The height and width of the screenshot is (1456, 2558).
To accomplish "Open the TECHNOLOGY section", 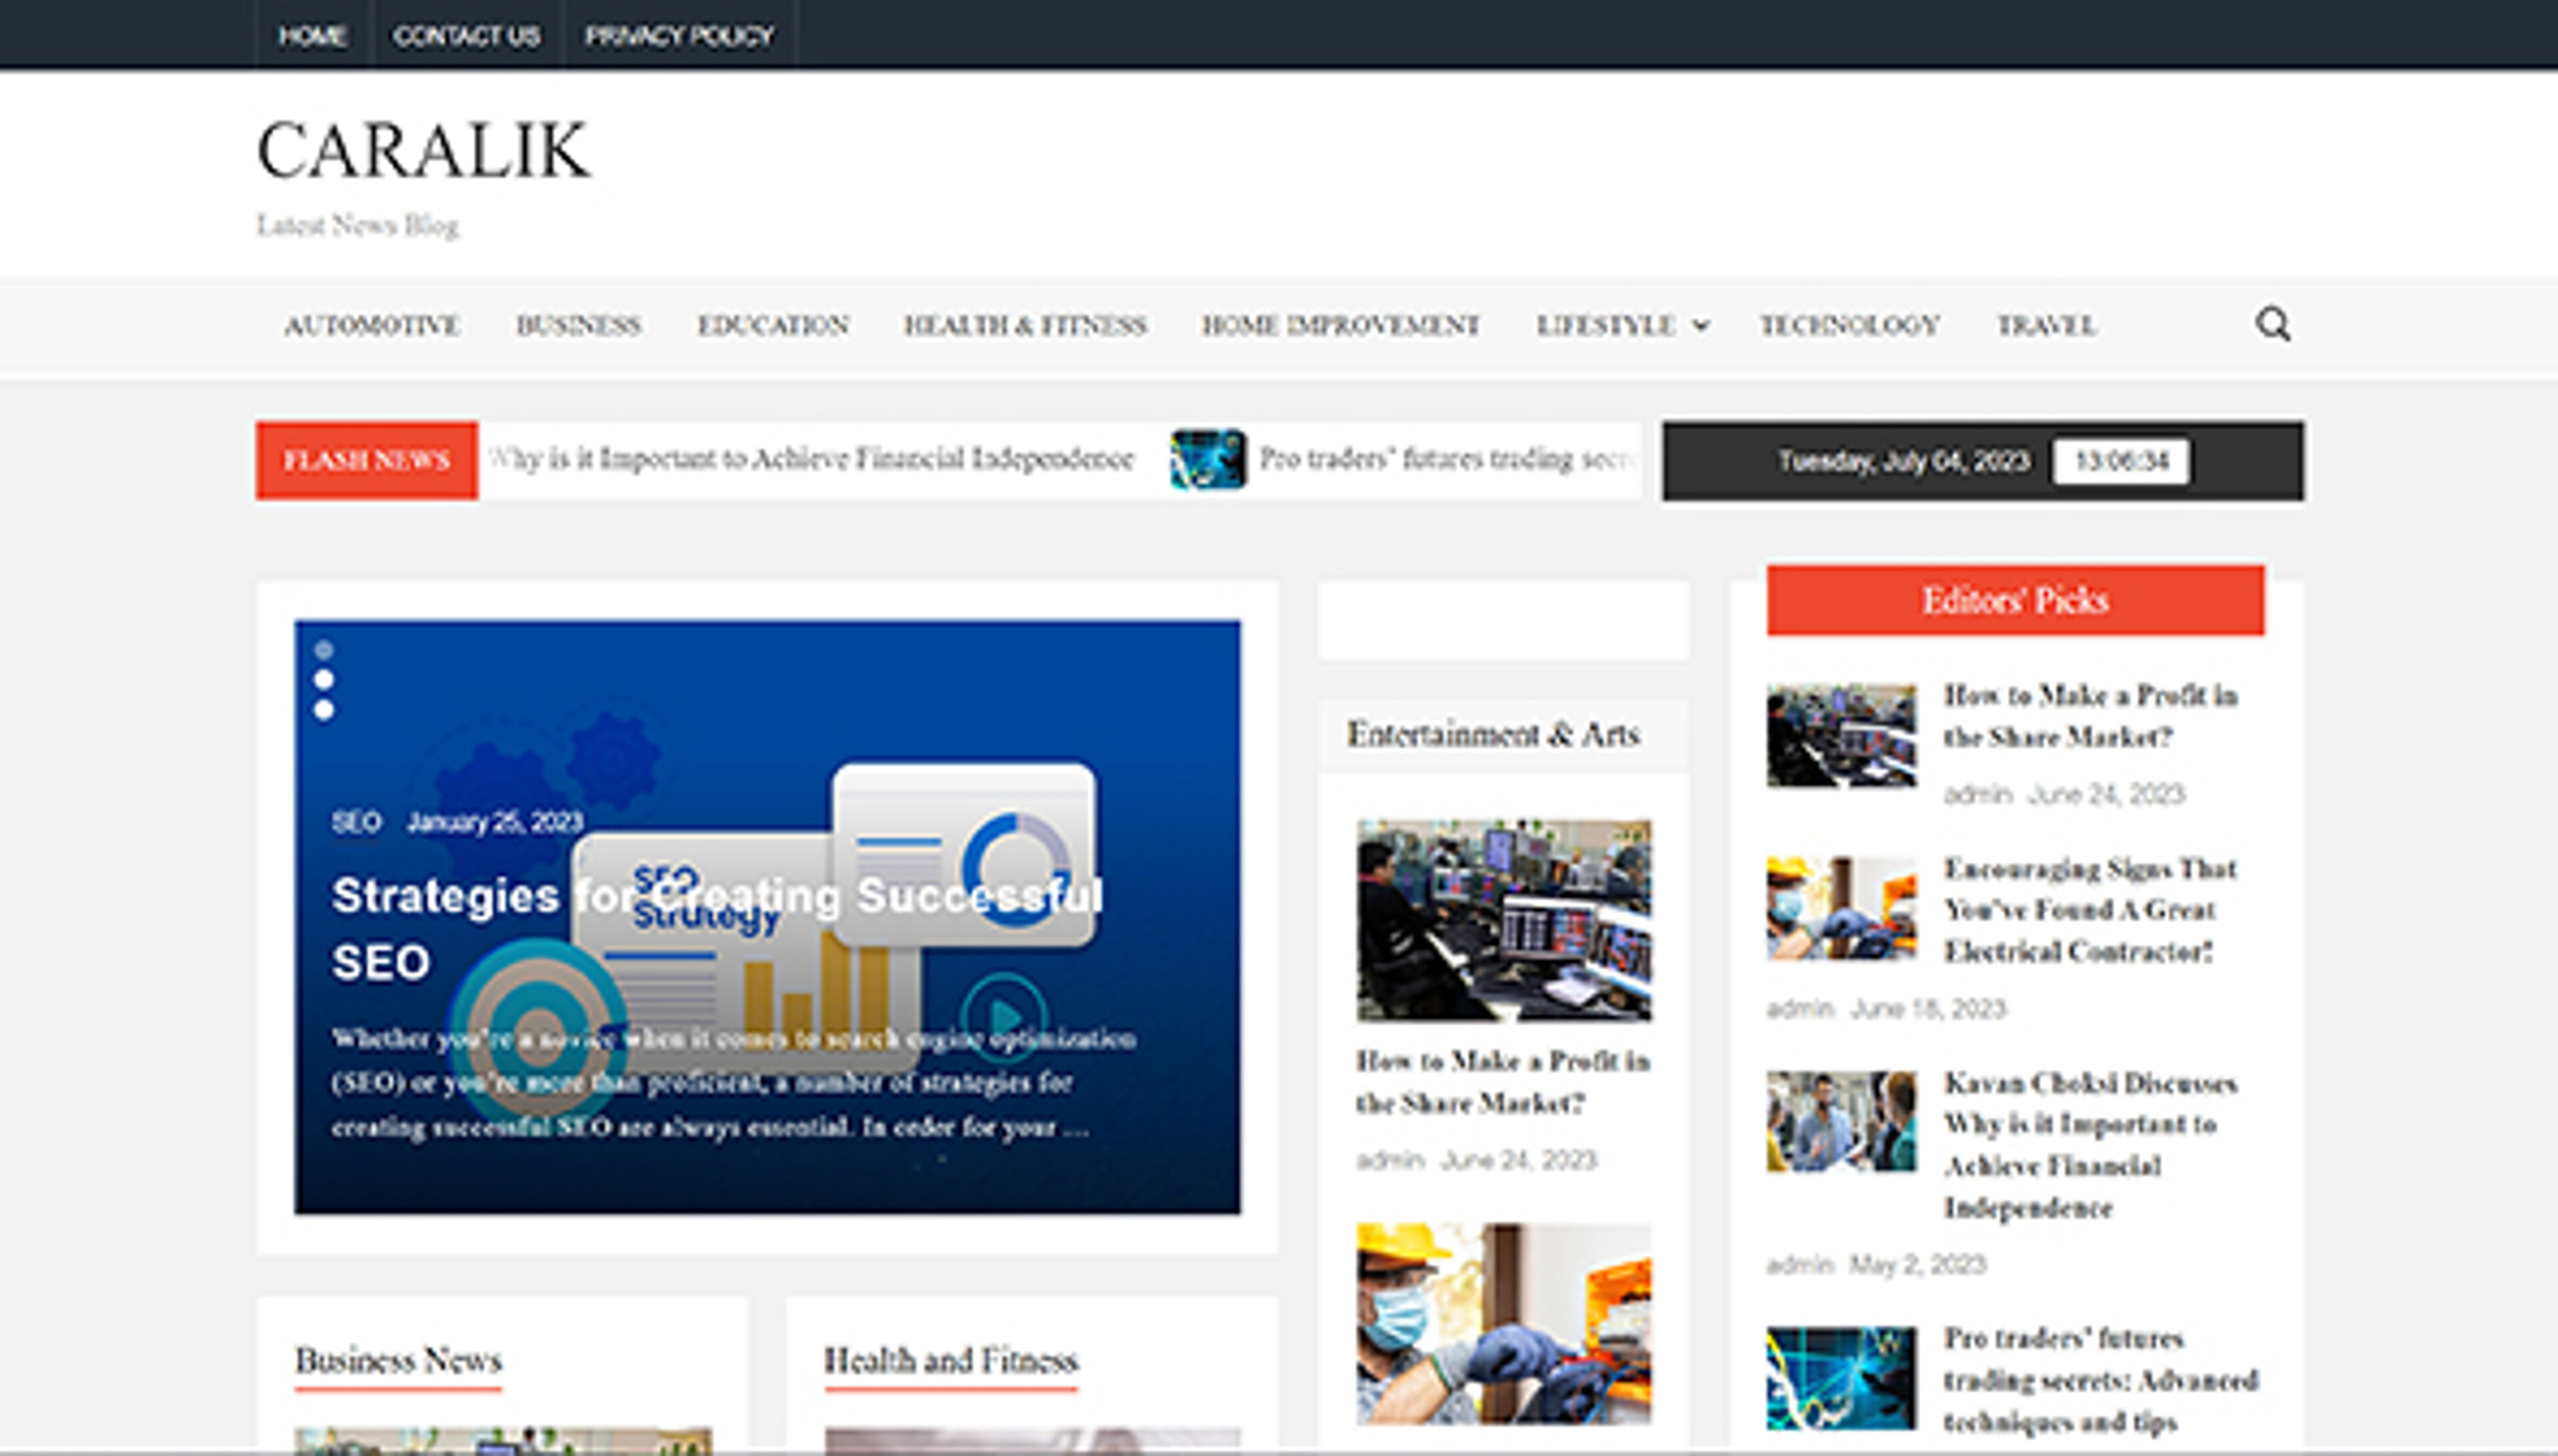I will click(1848, 324).
